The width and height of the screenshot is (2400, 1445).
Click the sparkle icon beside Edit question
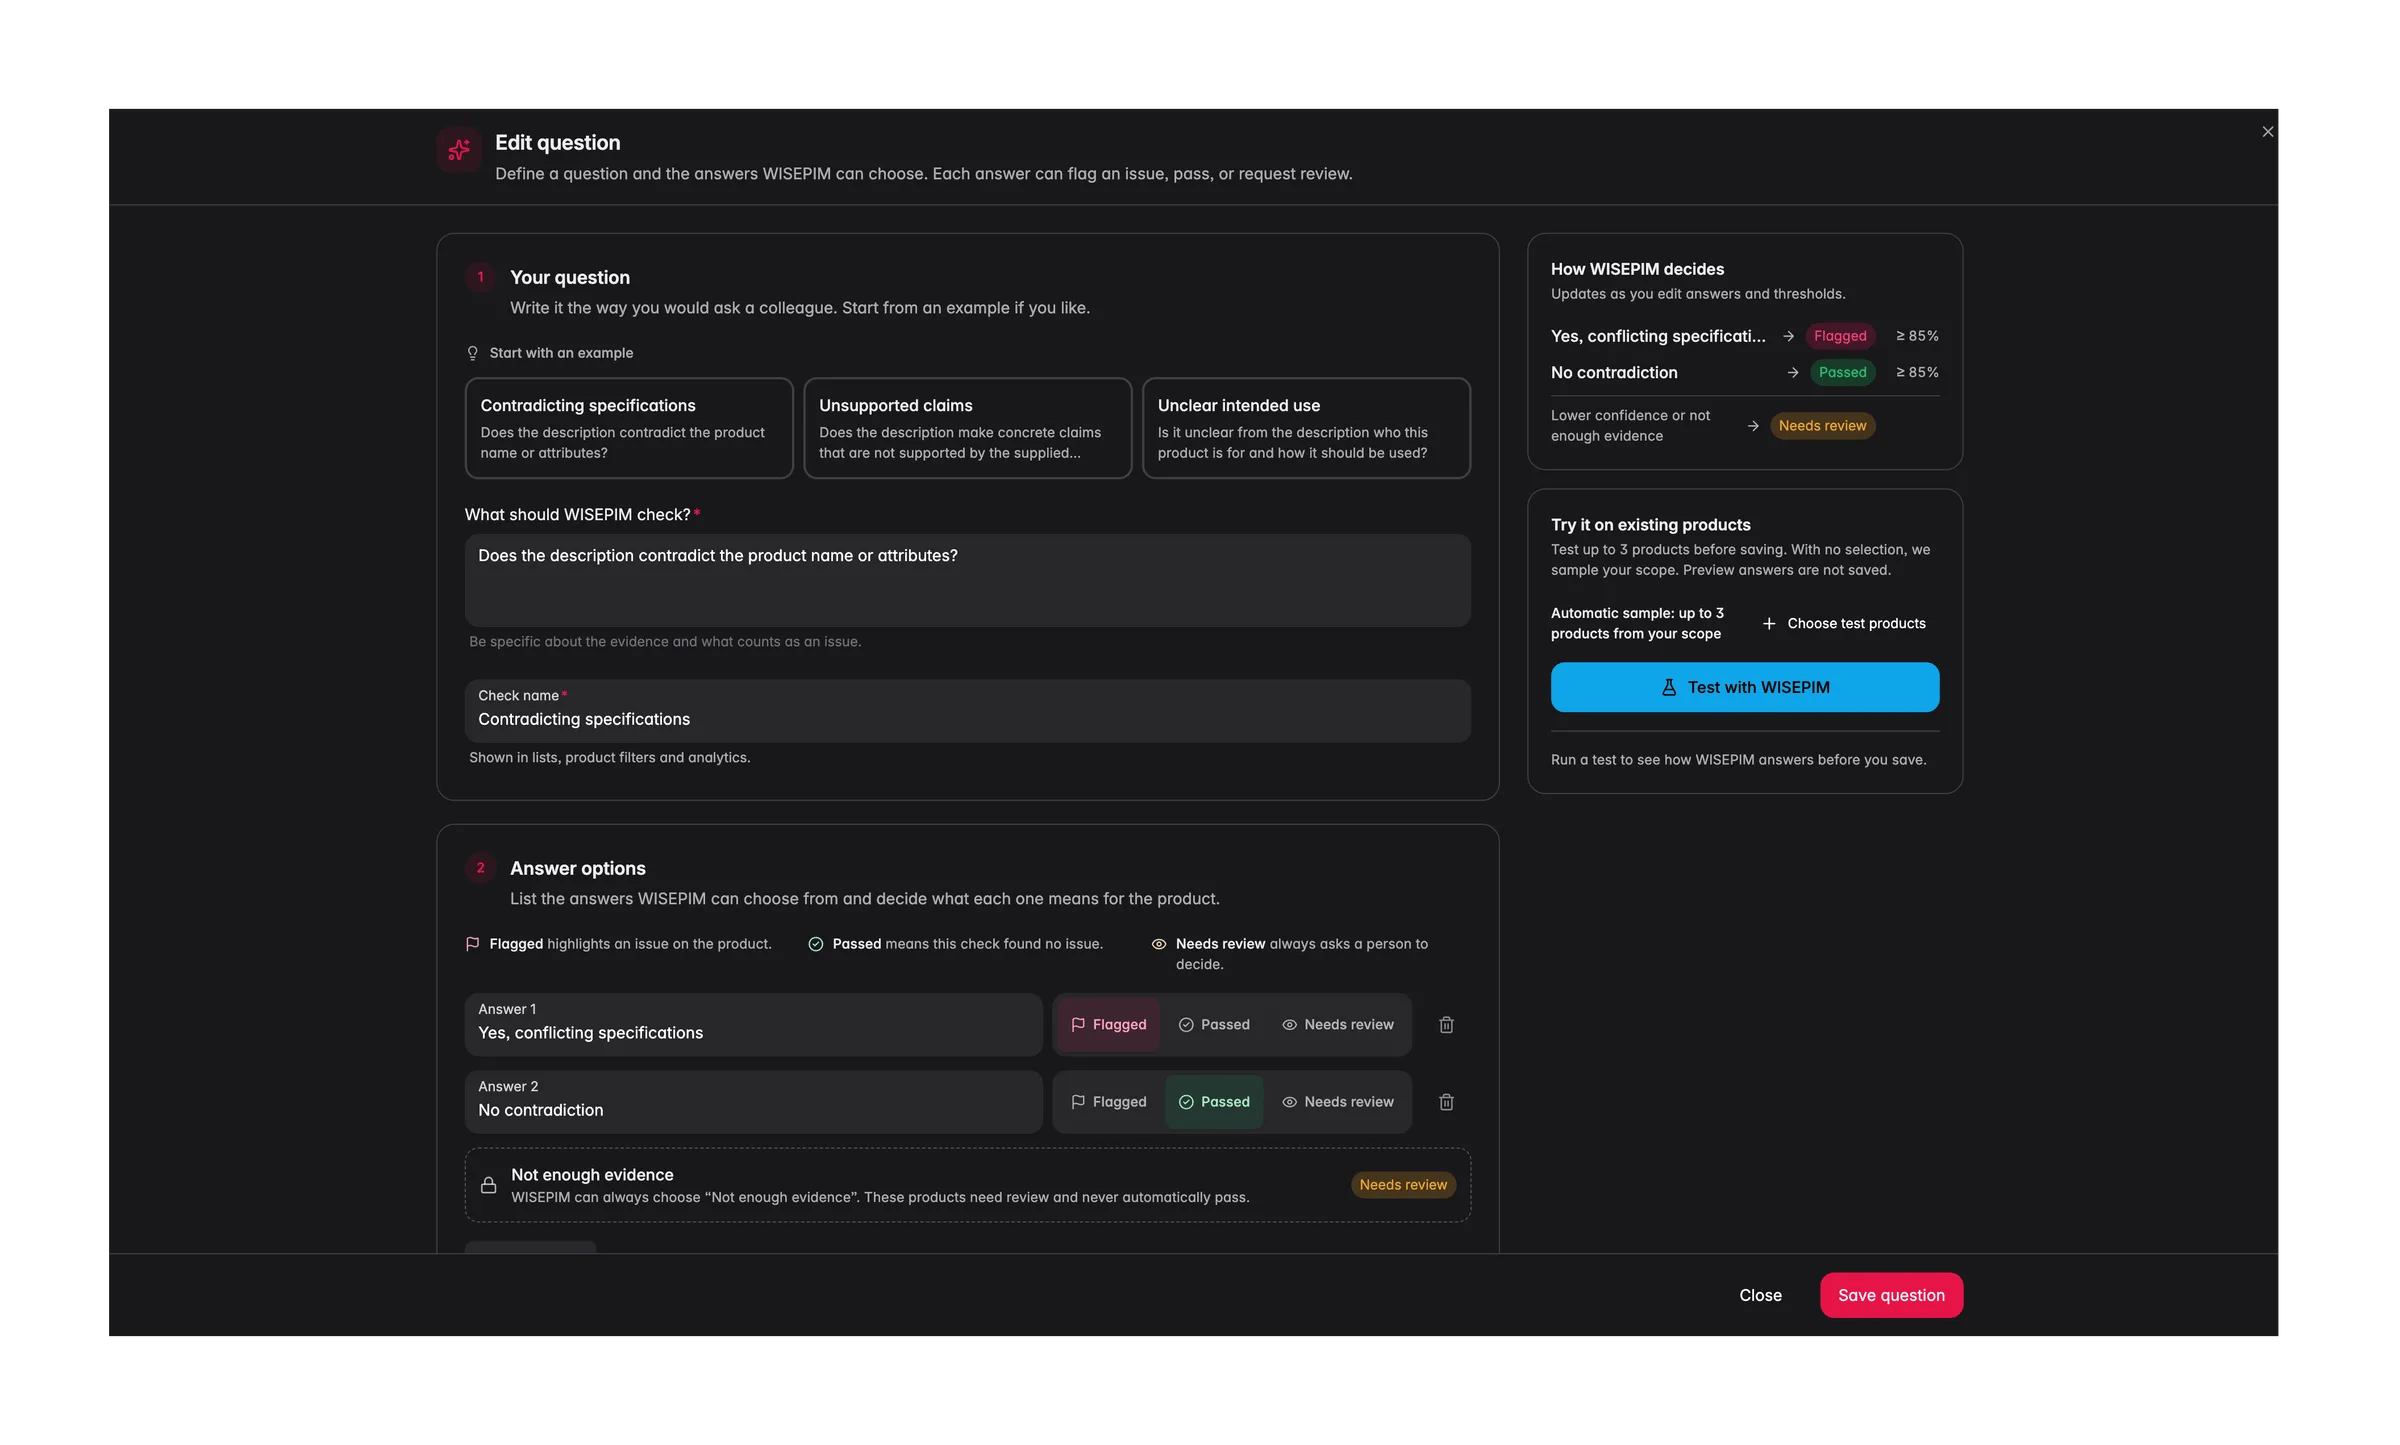pyautogui.click(x=459, y=150)
